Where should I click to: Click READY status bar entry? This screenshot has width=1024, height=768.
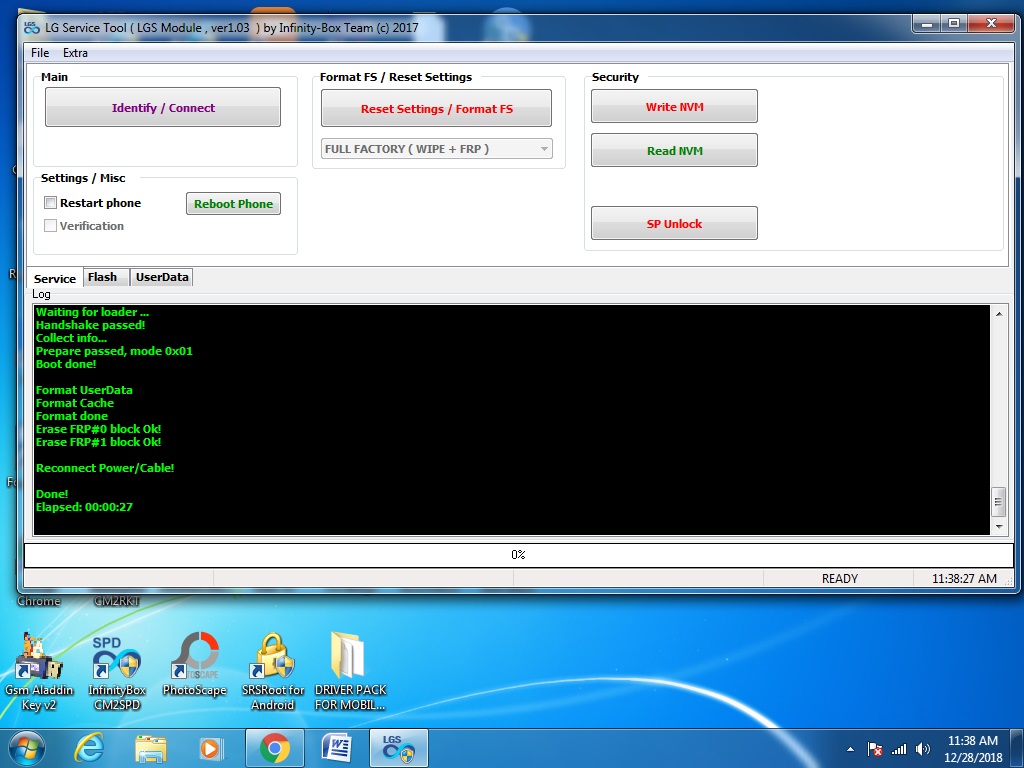click(840, 579)
